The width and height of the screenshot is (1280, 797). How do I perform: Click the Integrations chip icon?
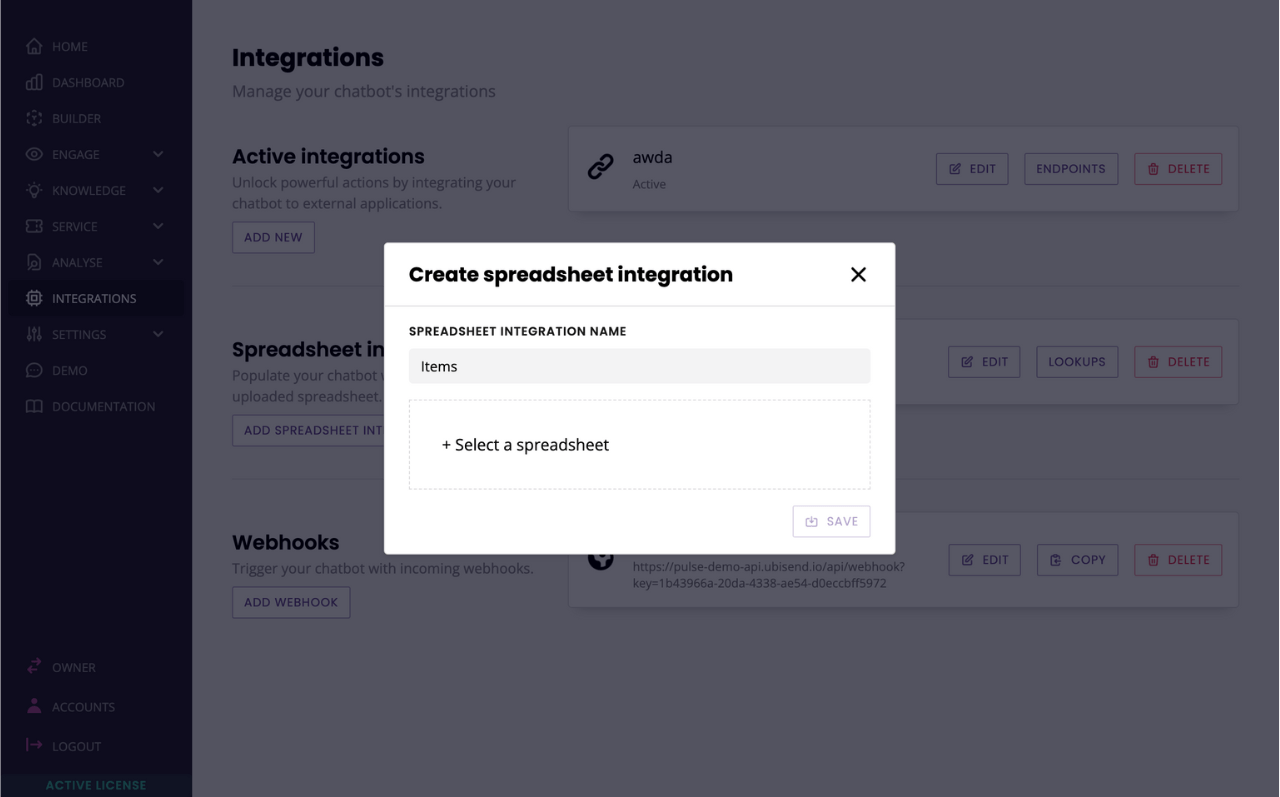(34, 299)
